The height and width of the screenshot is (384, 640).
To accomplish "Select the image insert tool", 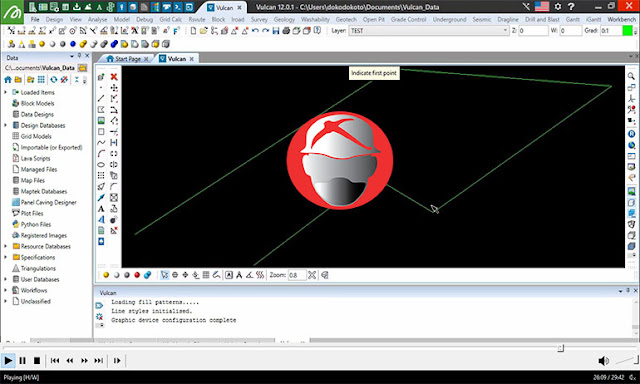I will click(x=101, y=120).
